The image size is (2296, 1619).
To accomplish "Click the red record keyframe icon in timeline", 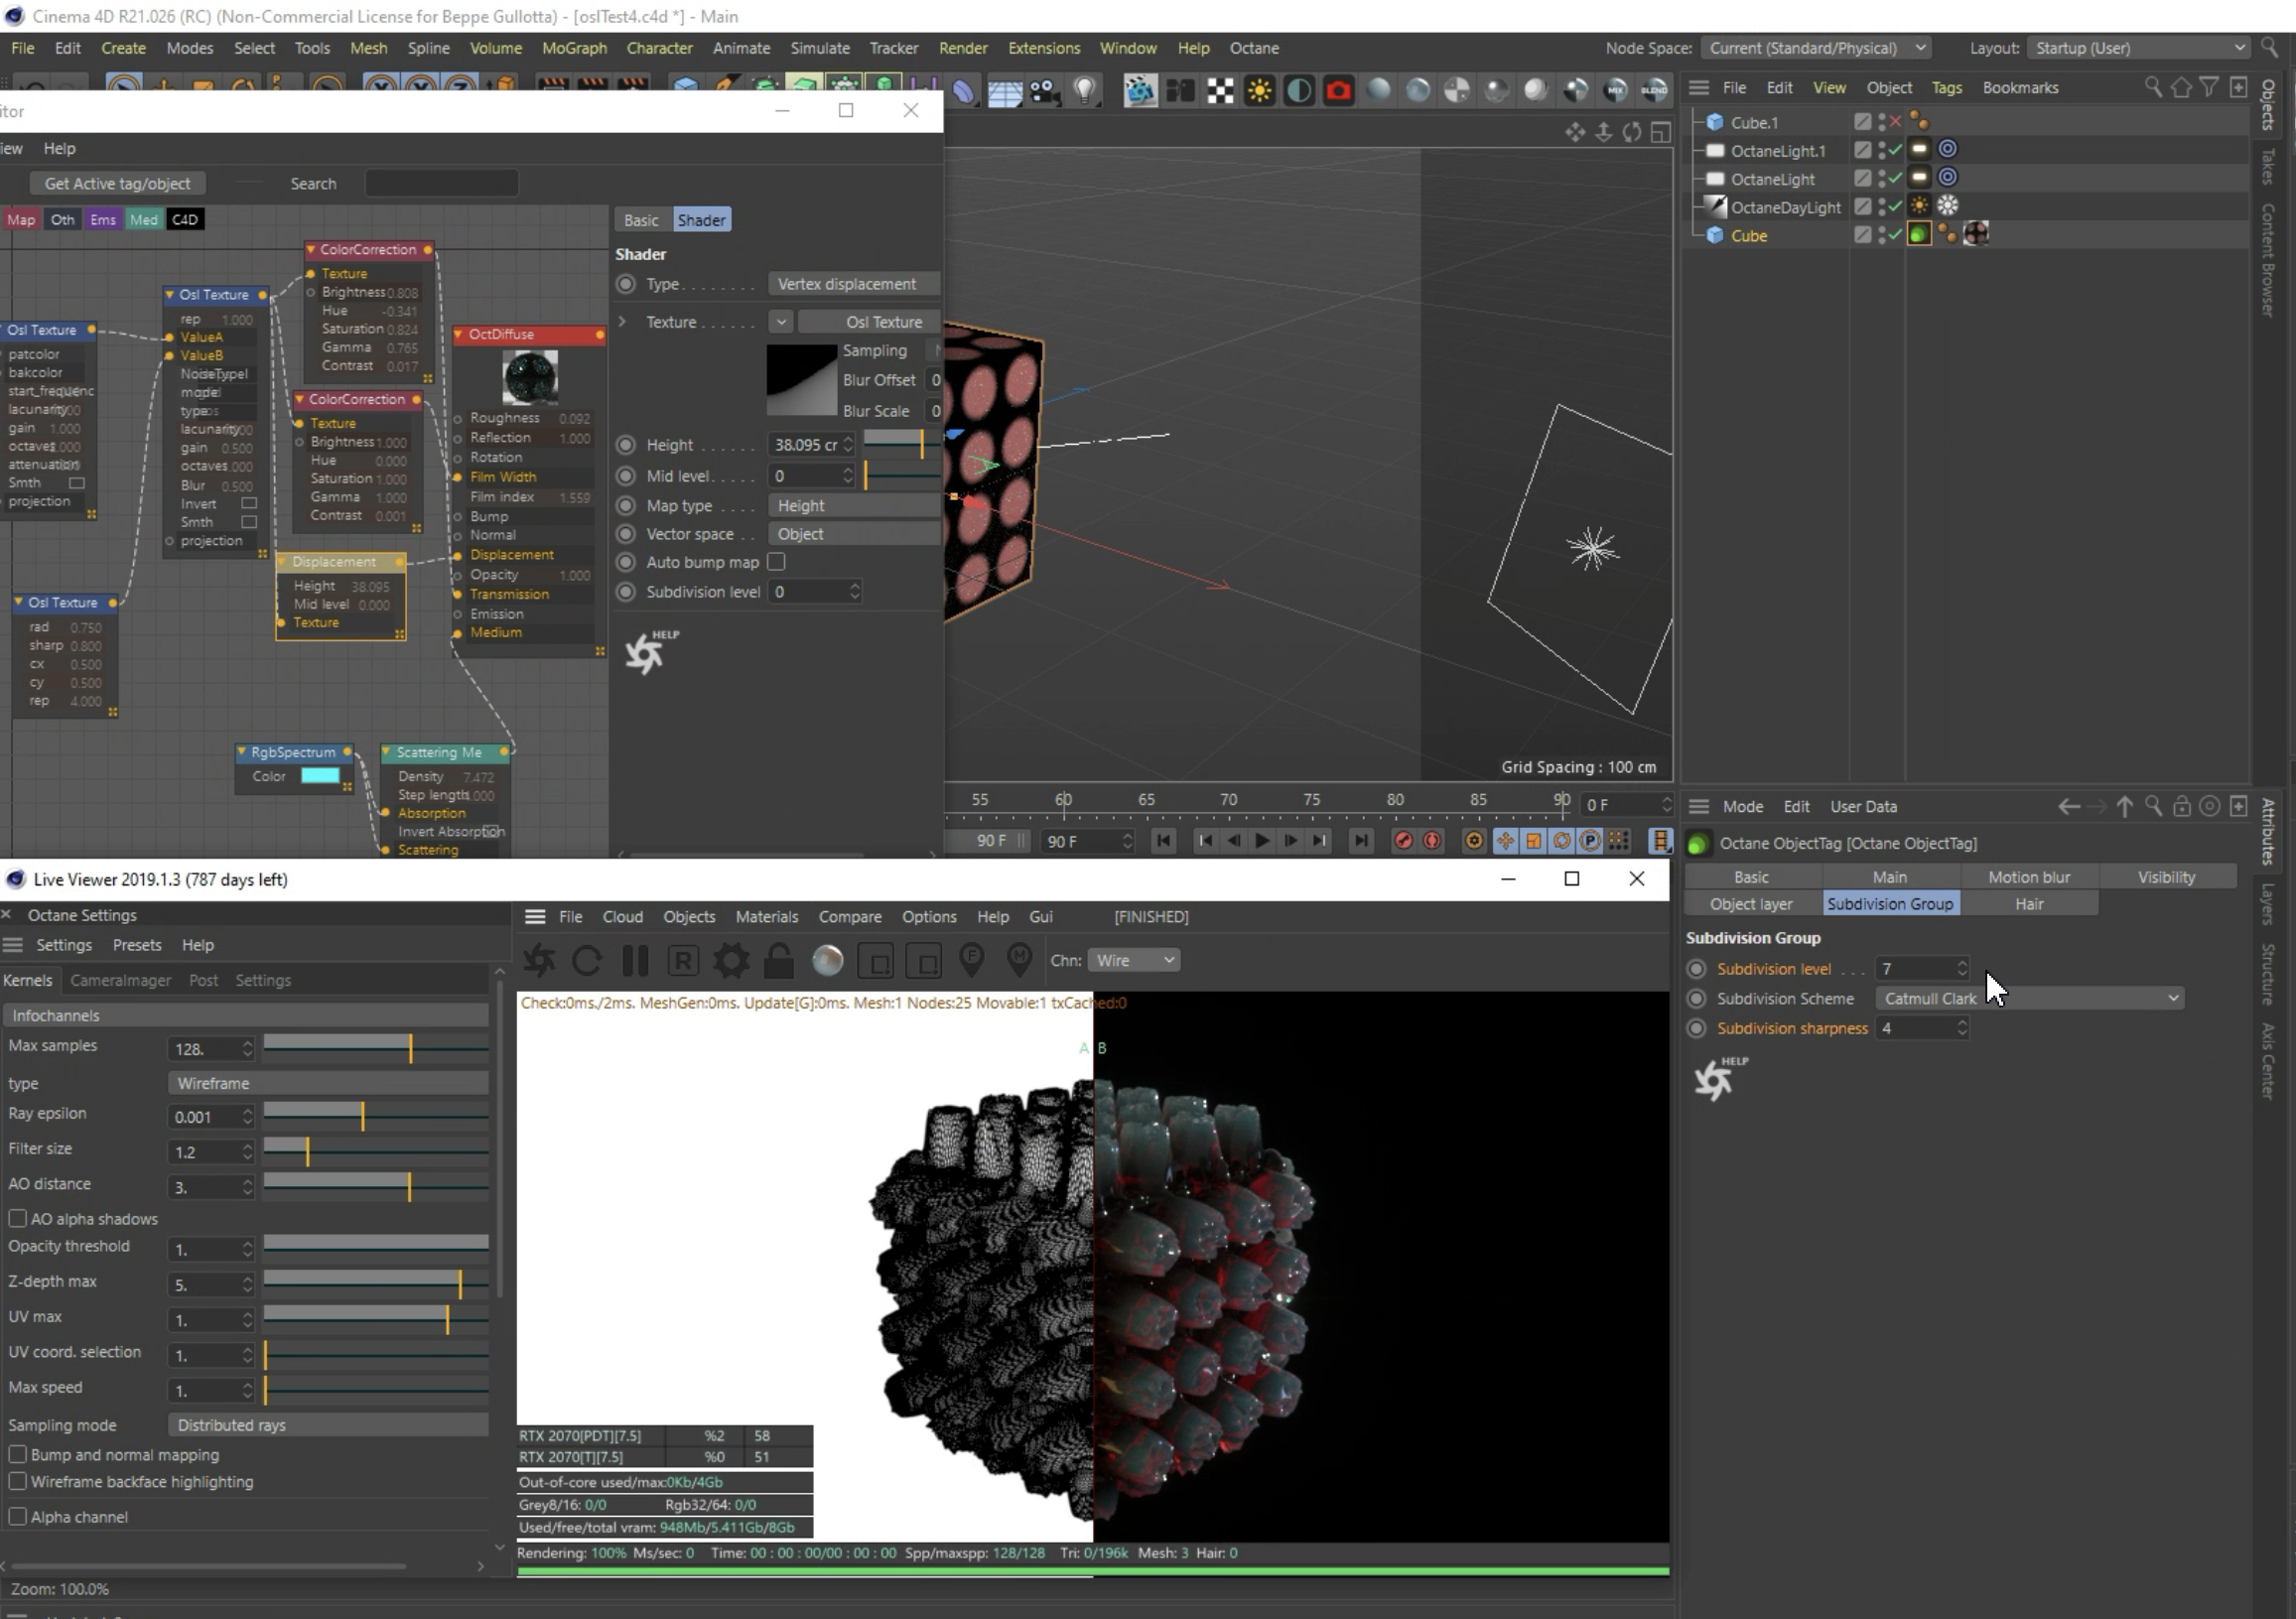I will (x=1403, y=841).
